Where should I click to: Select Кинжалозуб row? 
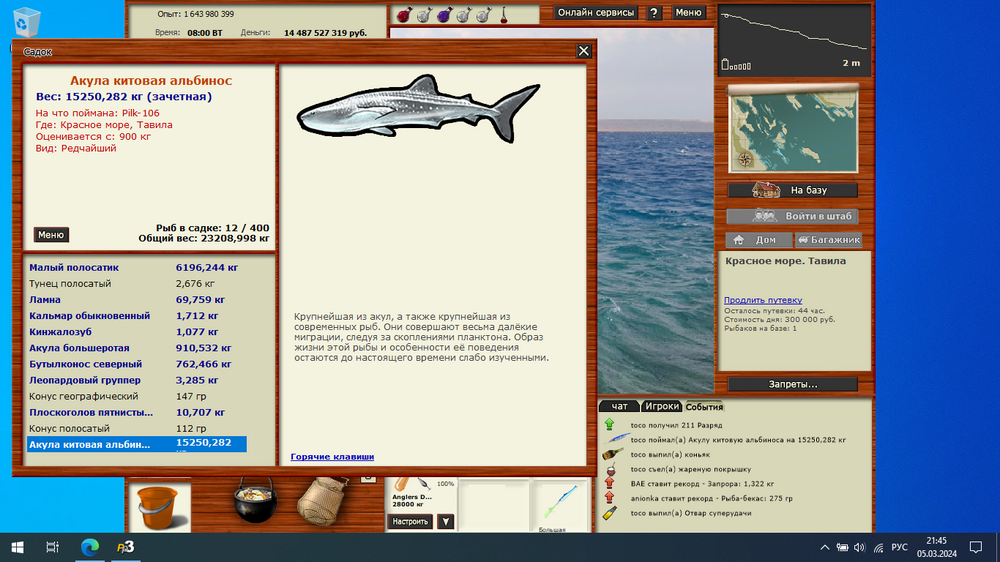click(x=136, y=332)
